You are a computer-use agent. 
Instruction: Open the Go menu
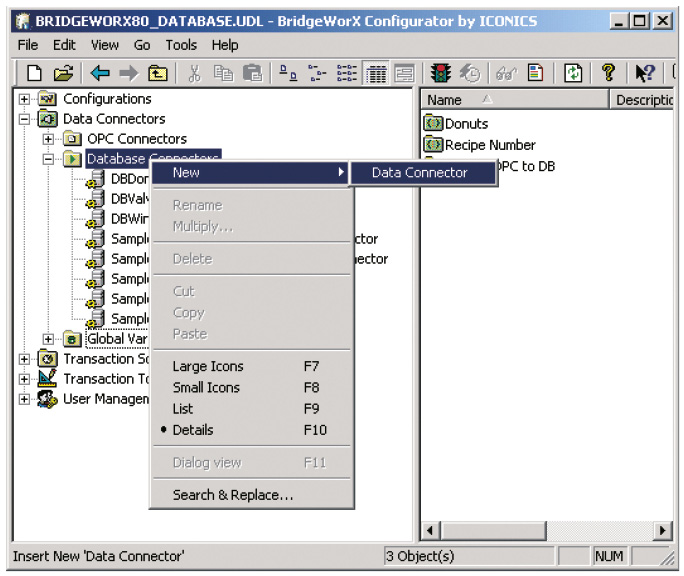(142, 45)
